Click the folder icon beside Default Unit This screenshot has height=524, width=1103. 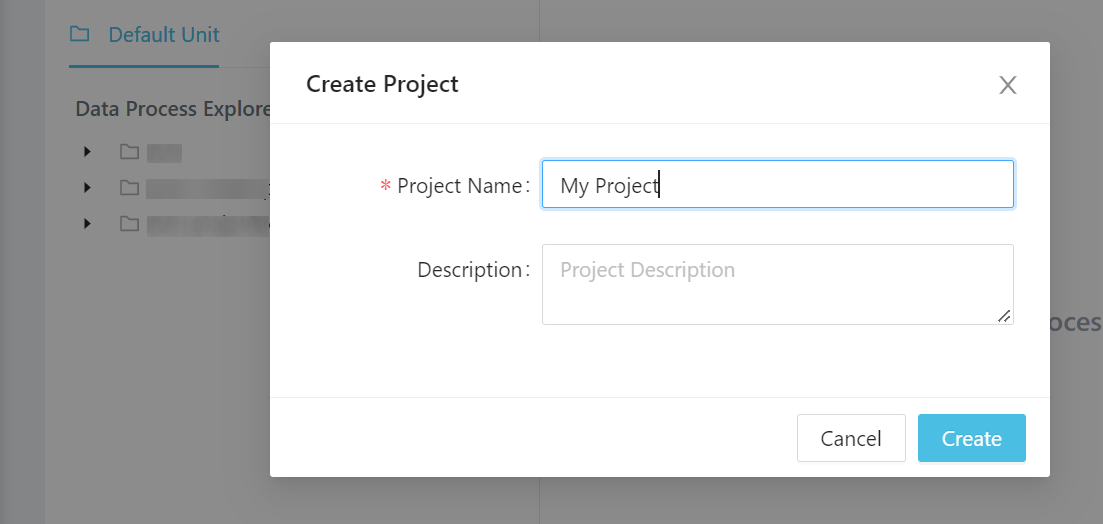click(79, 35)
